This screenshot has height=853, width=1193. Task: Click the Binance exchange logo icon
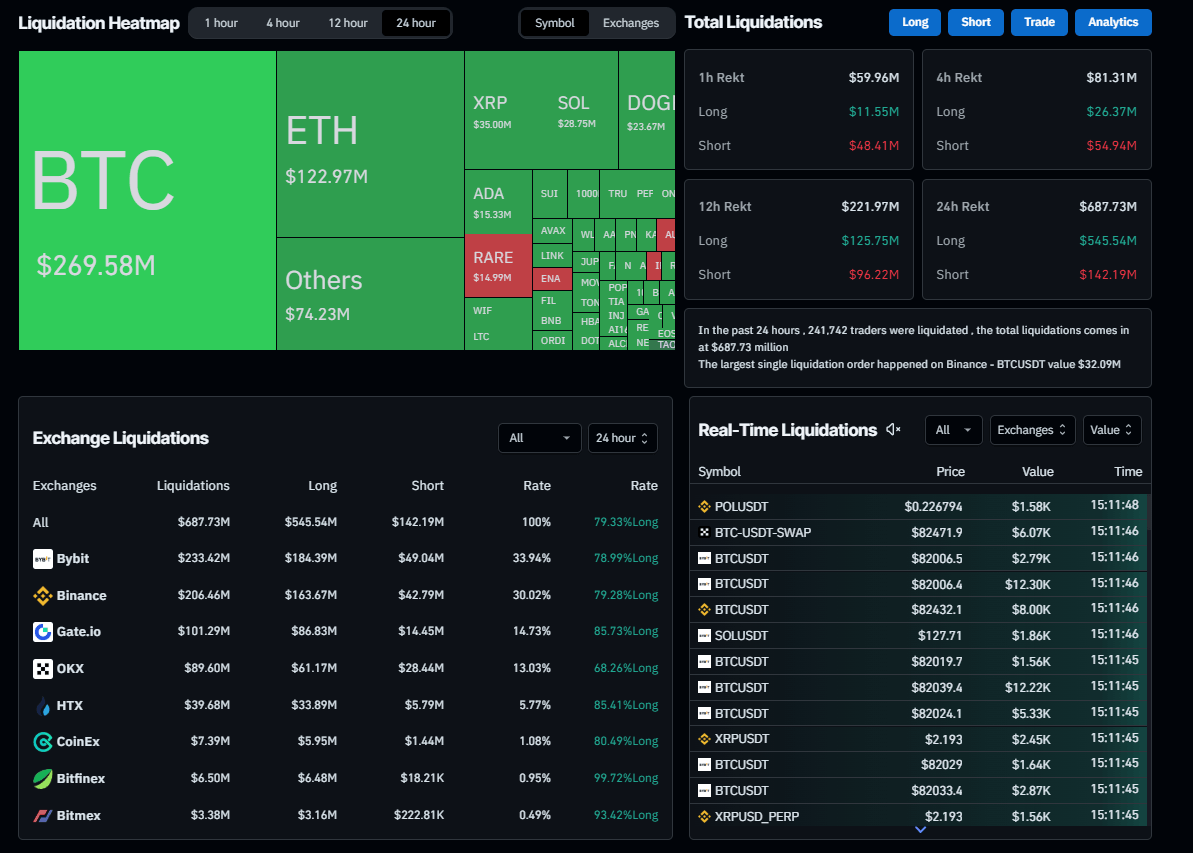point(43,596)
